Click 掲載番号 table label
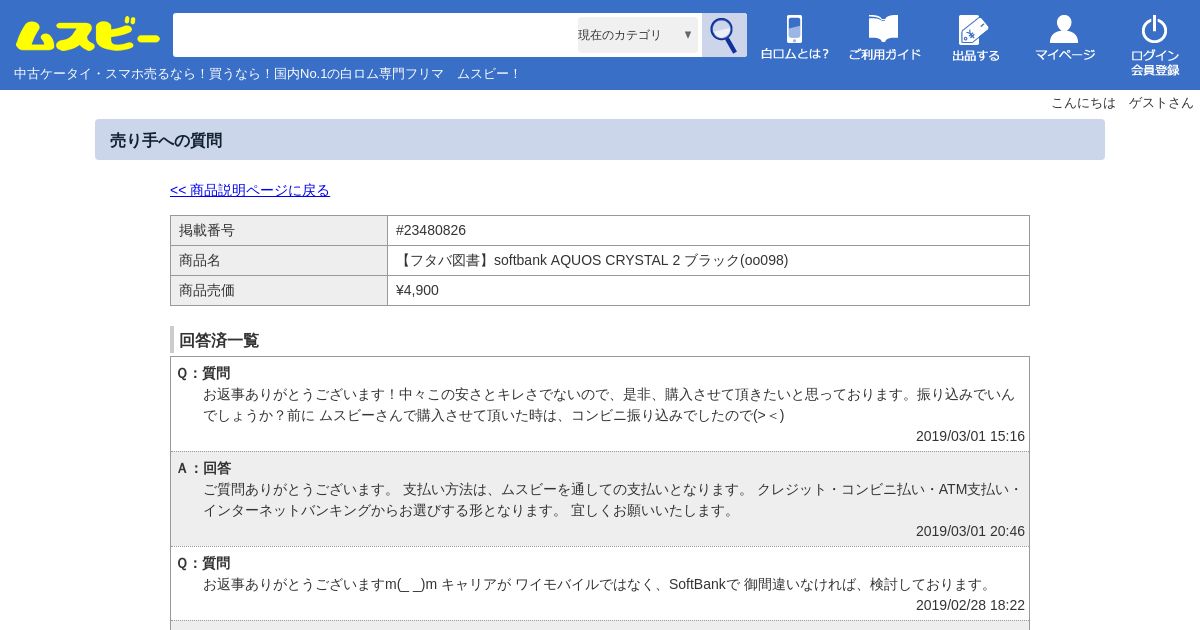The height and width of the screenshot is (630, 1200). point(279,230)
